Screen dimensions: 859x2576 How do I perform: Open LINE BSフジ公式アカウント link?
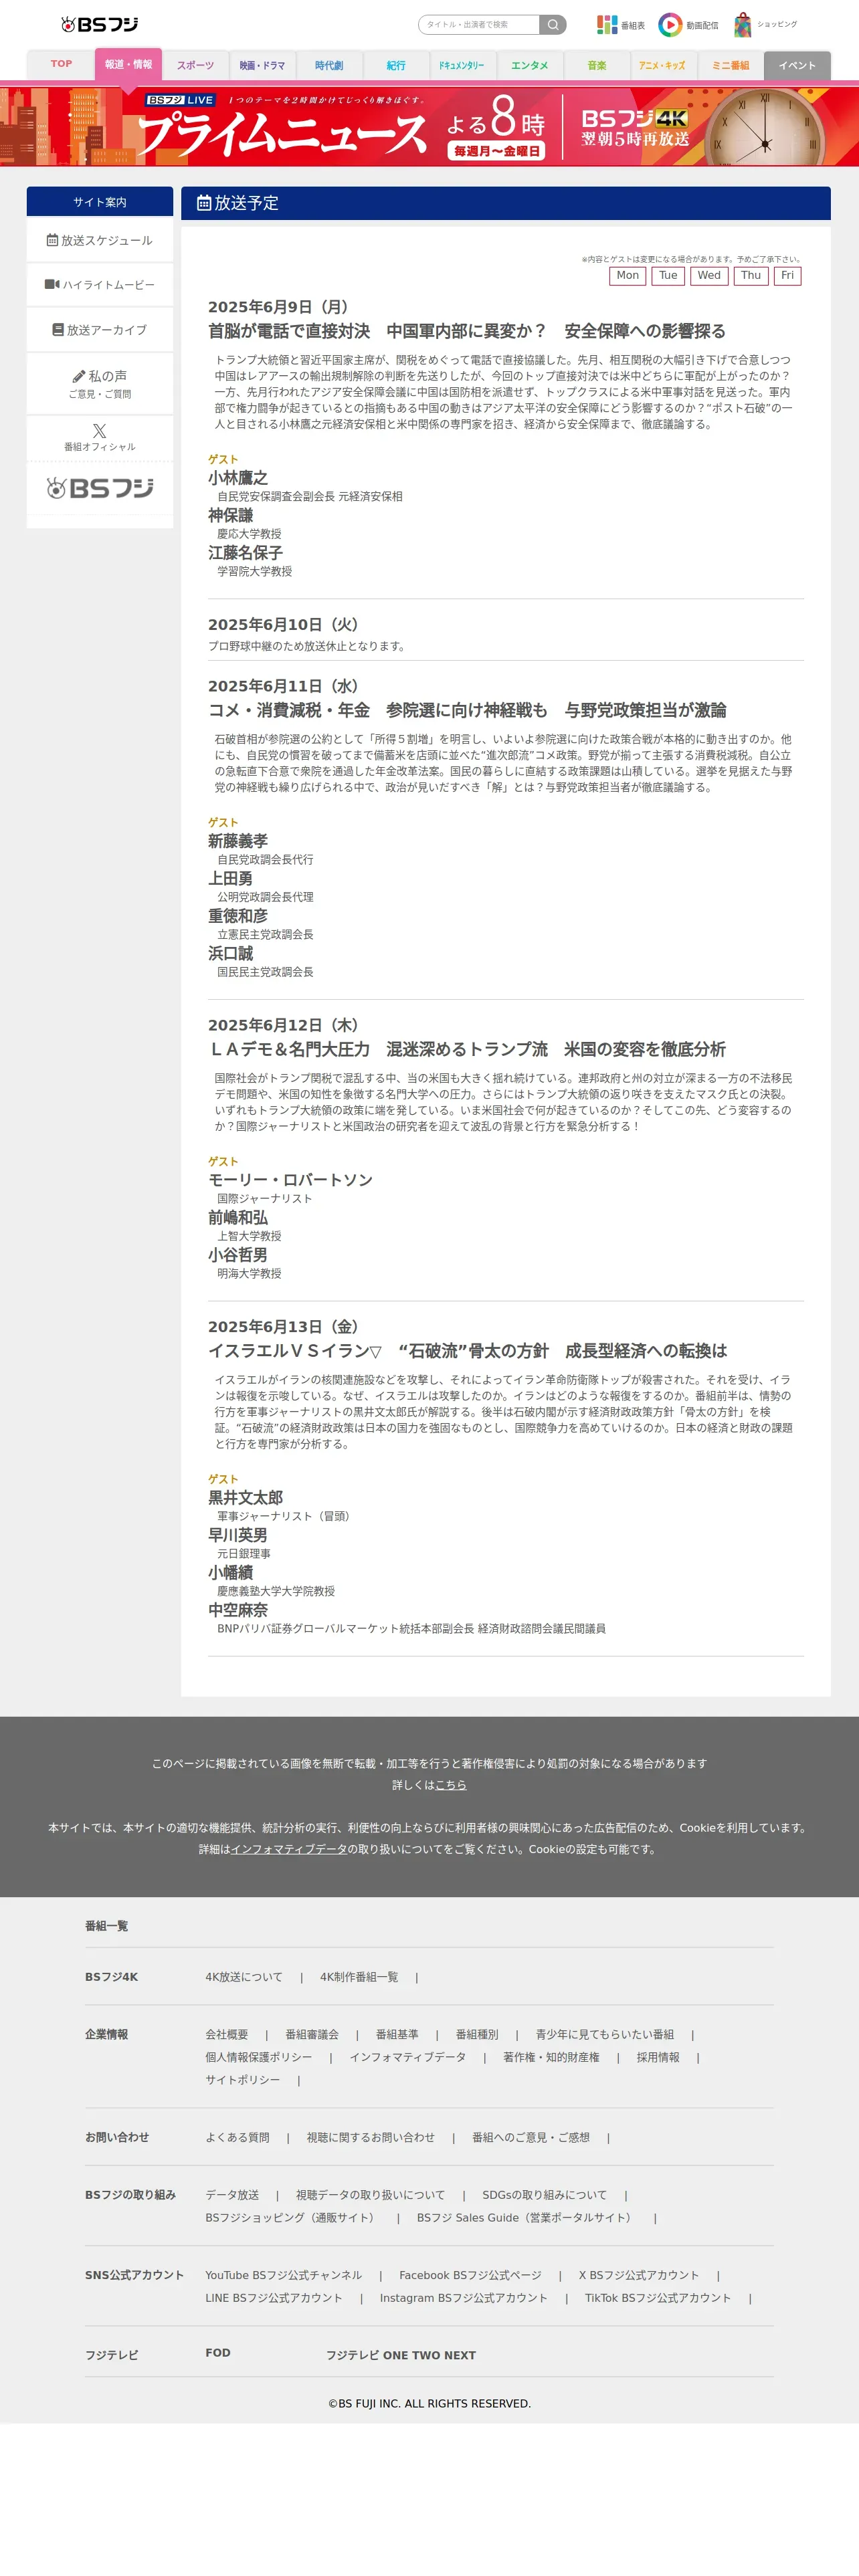click(x=273, y=2298)
